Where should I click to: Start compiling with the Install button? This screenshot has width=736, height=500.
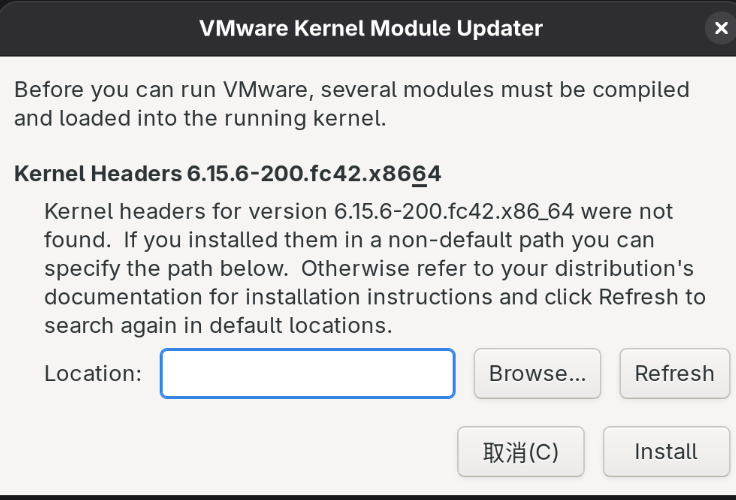[x=666, y=452]
